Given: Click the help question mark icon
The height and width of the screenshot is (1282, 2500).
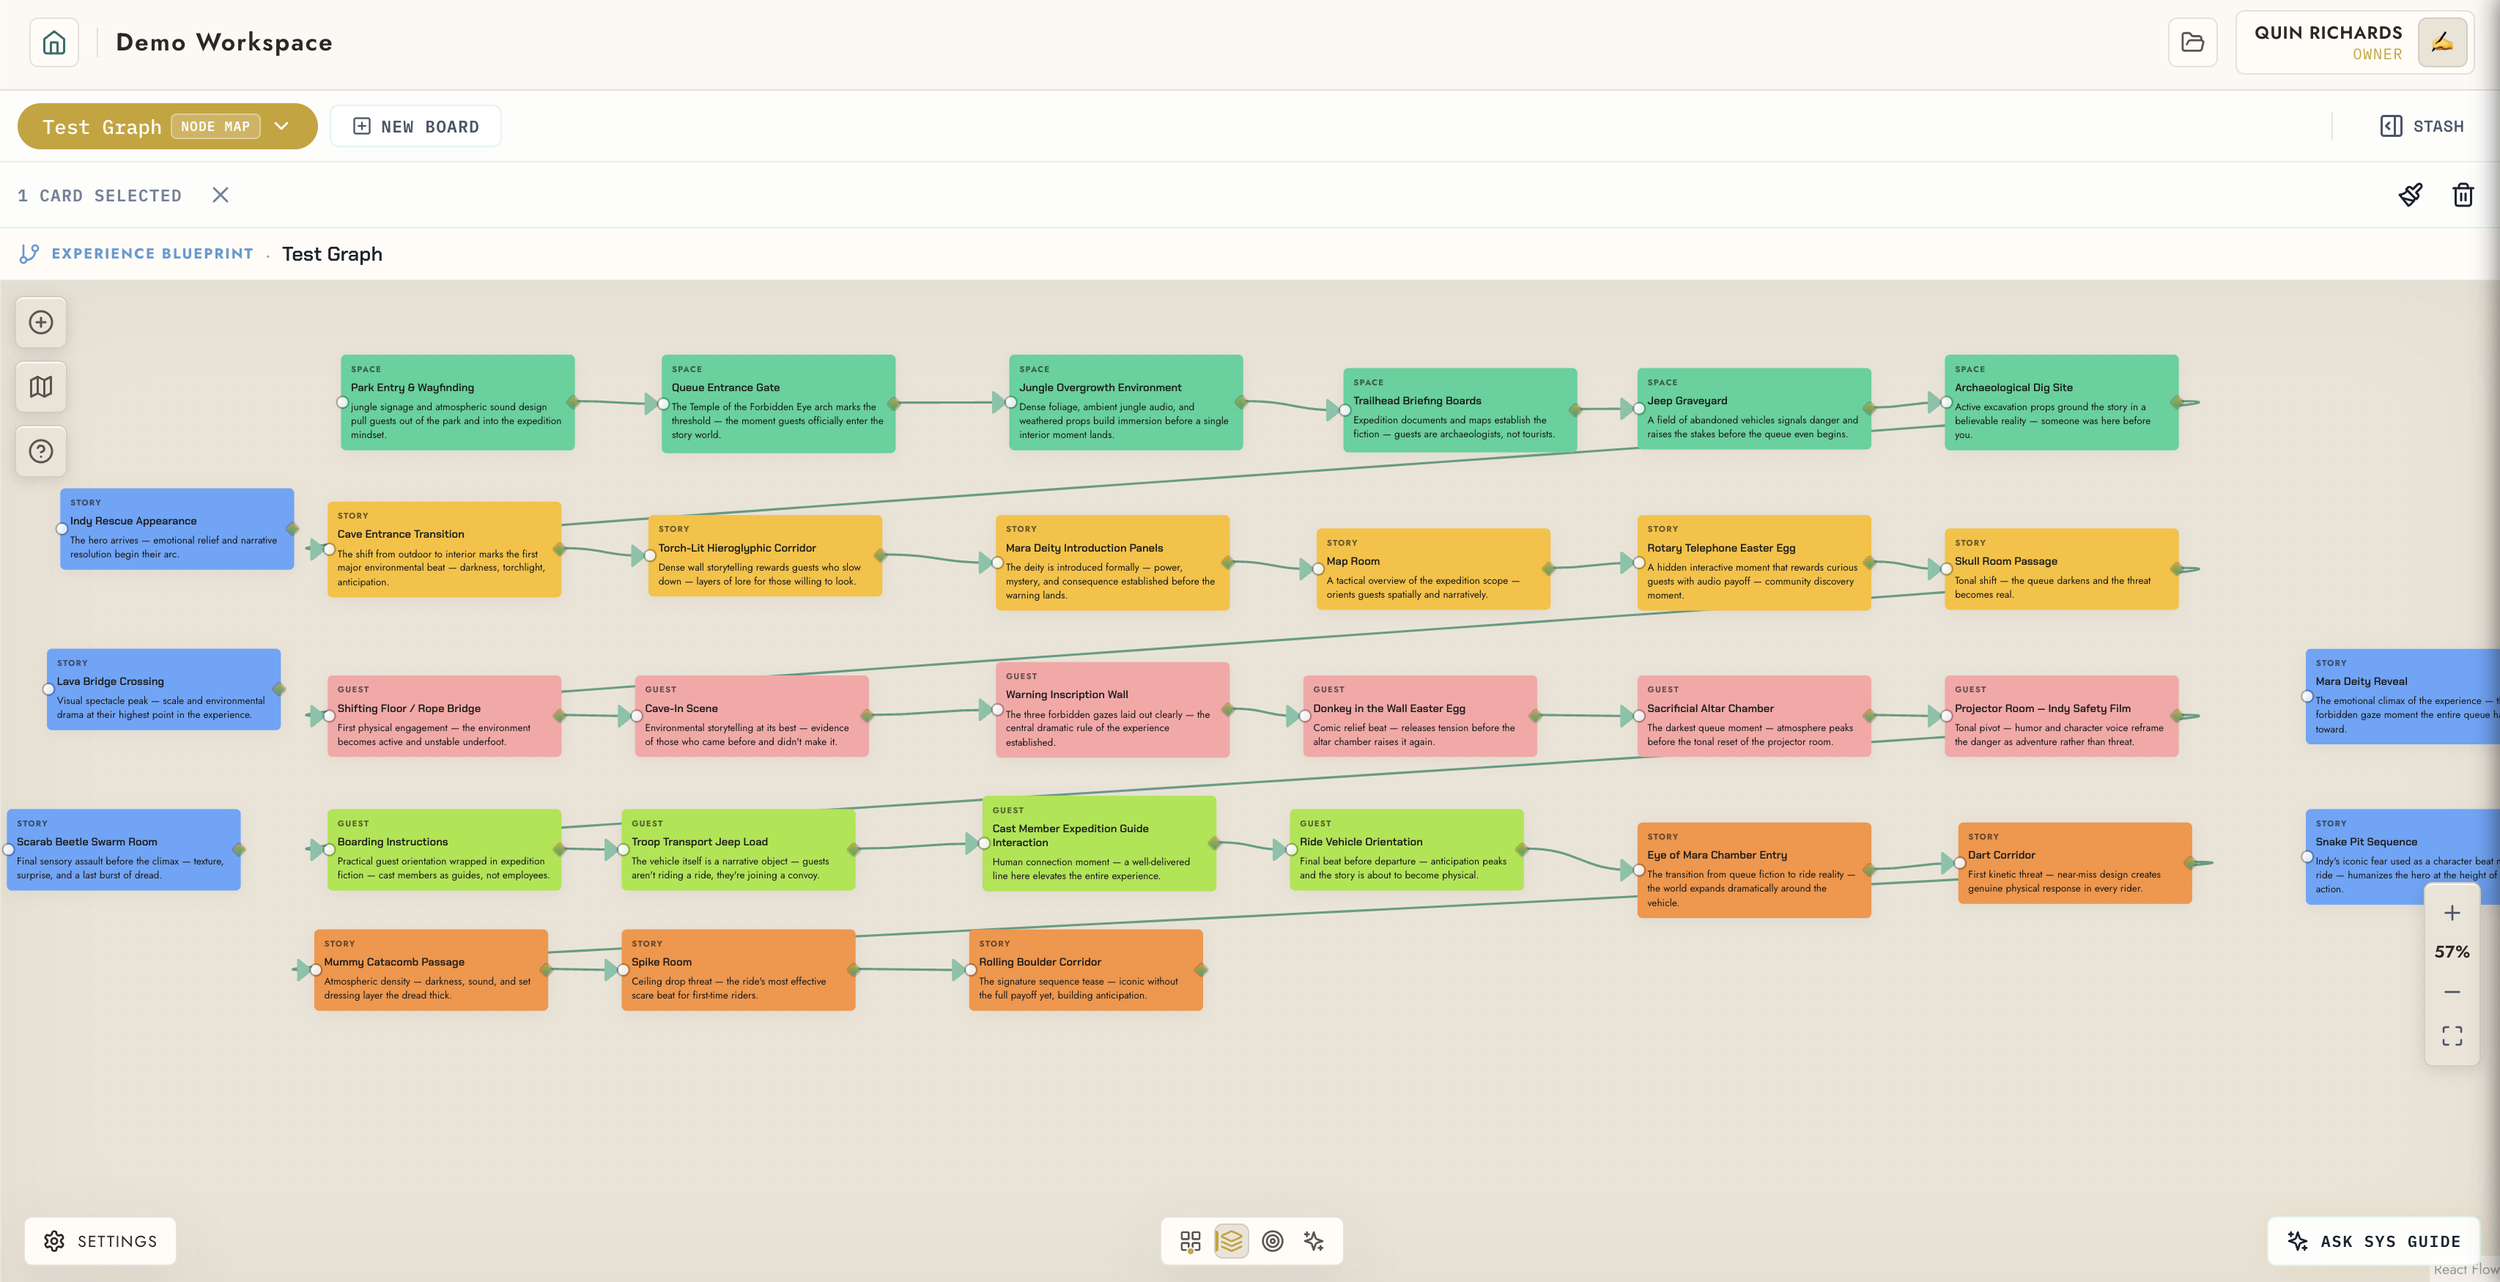Looking at the screenshot, I should [41, 451].
